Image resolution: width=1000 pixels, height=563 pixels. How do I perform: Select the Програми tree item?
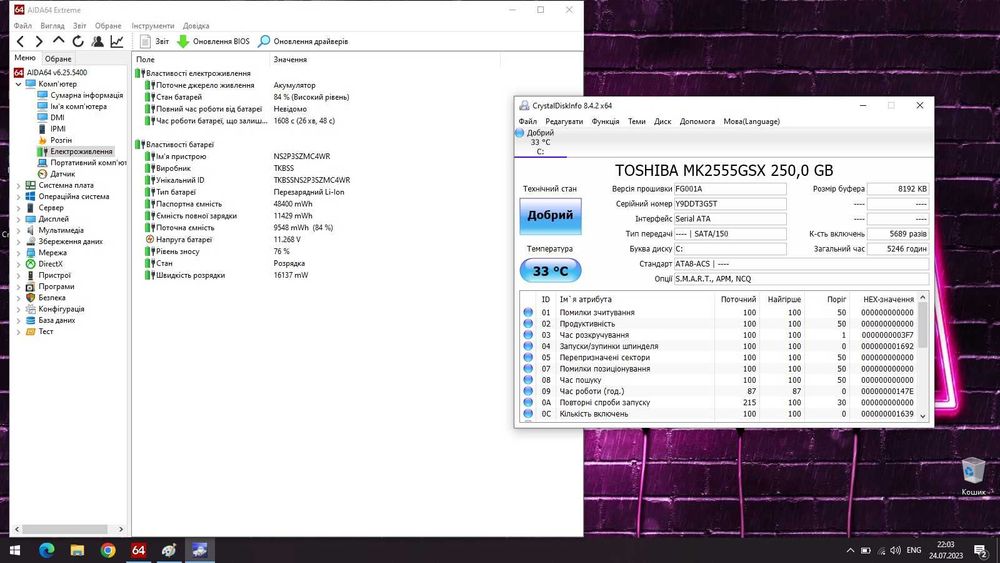click(56, 286)
